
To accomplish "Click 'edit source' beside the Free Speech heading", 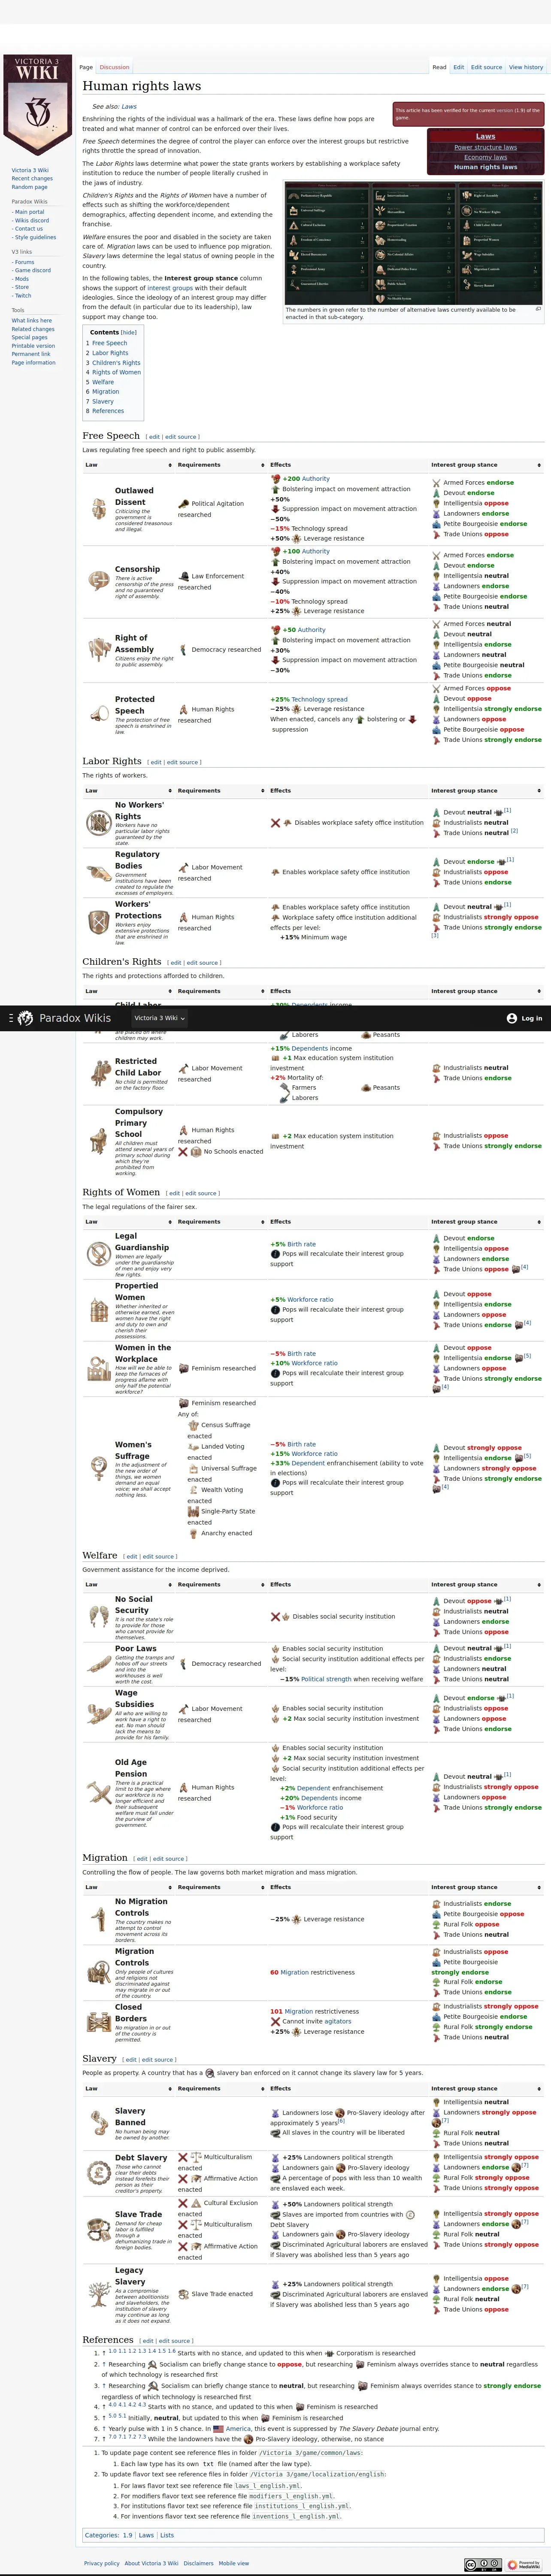I will (182, 437).
